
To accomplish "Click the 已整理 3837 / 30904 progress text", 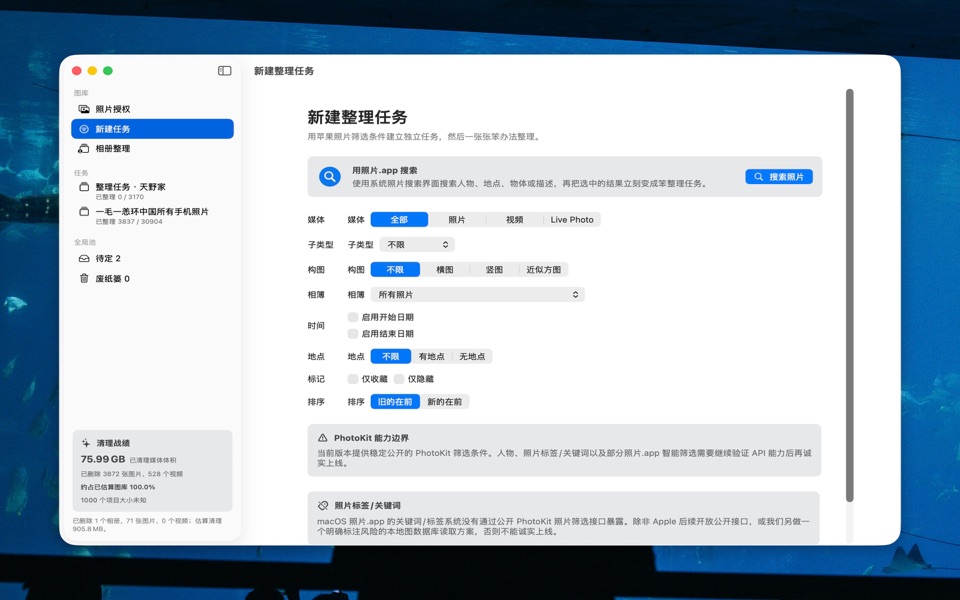I will click(129, 222).
